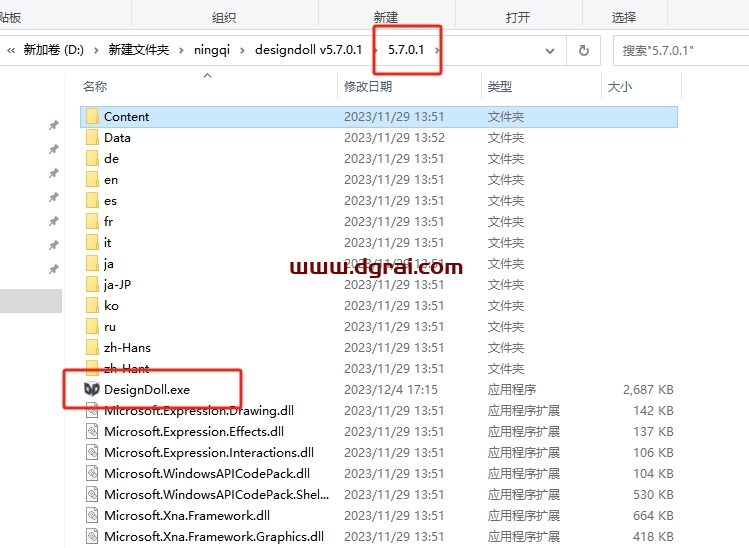Select the DesignDoll.exe file name
Image resolution: width=749 pixels, height=548 pixels.
coord(147,389)
